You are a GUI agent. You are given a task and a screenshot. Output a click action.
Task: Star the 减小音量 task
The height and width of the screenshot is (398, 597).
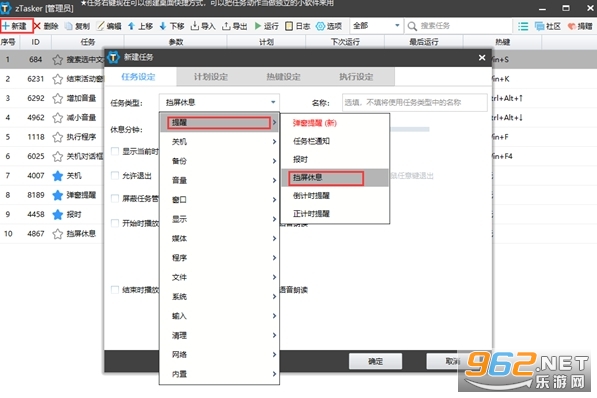57,118
